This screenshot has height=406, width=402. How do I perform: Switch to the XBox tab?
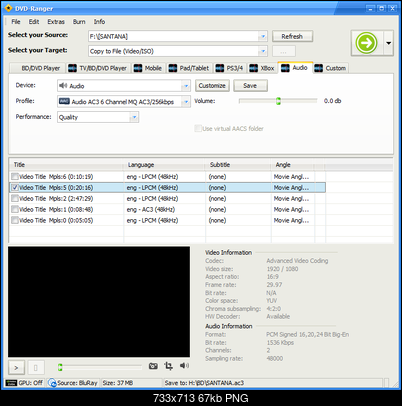tap(262, 68)
